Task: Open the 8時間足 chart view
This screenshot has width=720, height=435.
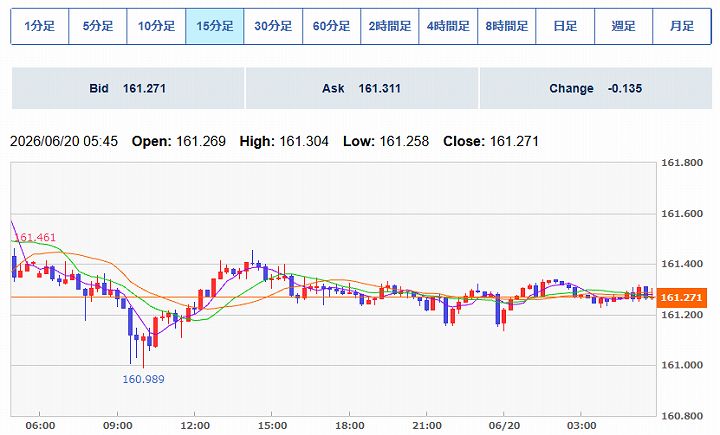Action: [x=506, y=26]
